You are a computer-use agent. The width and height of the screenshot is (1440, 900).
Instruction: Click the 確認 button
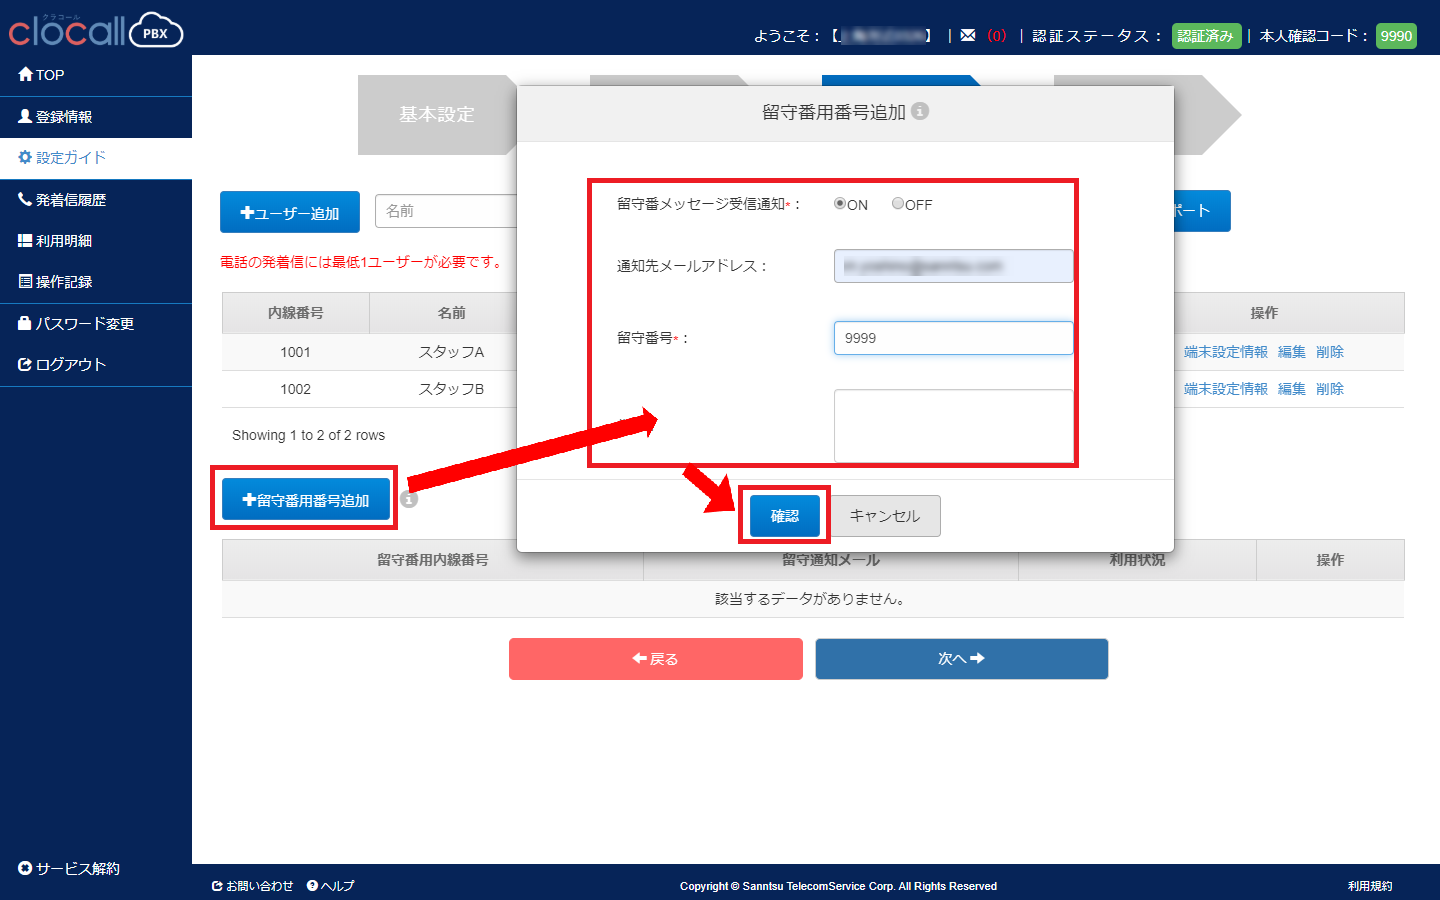[785, 516]
